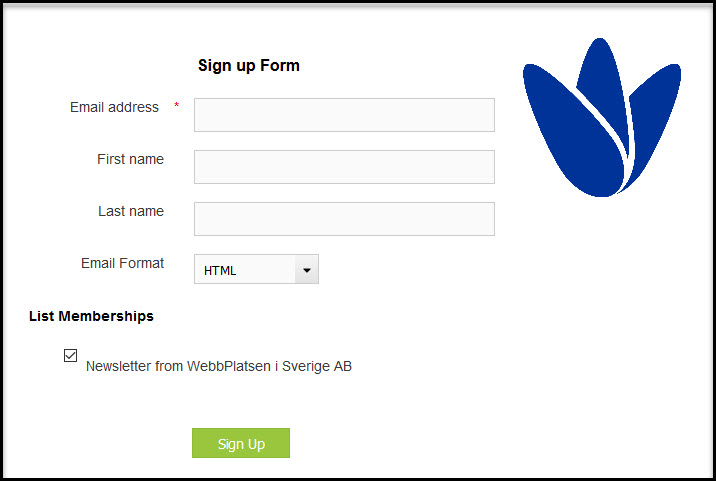The image size is (716, 481).
Task: Click into the First name text box
Action: (x=344, y=167)
